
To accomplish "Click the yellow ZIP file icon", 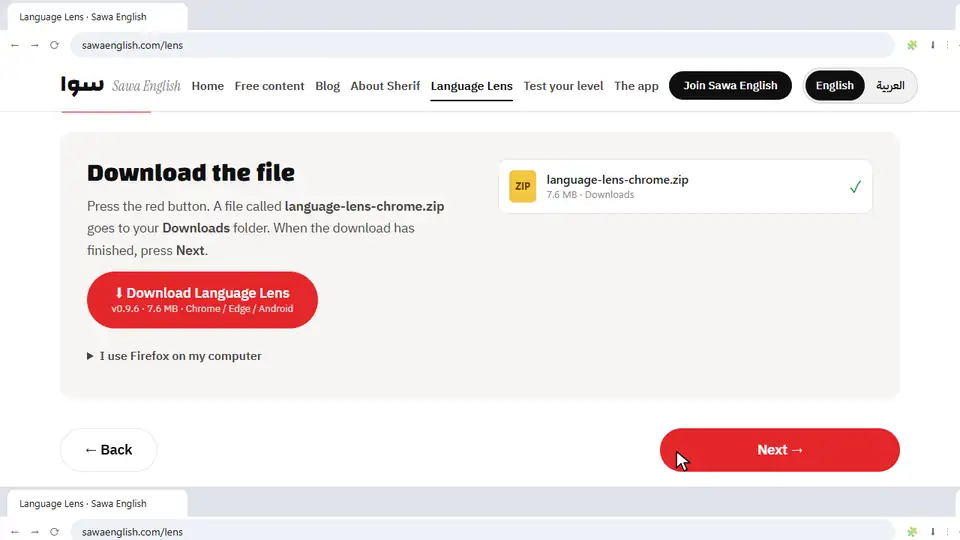I will pos(522,186).
